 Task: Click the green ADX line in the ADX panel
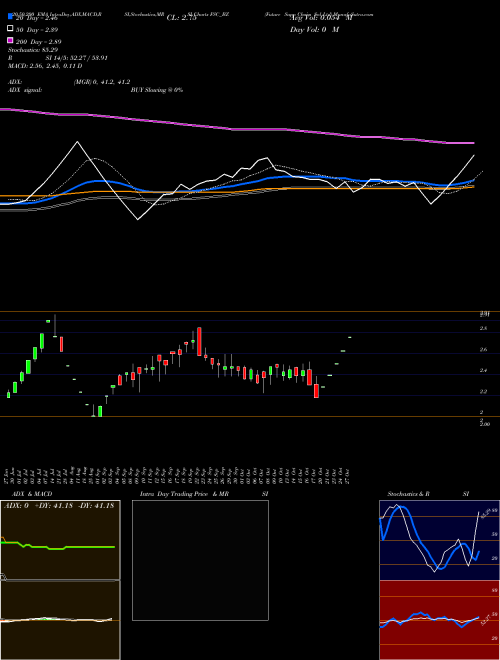pos(57,547)
